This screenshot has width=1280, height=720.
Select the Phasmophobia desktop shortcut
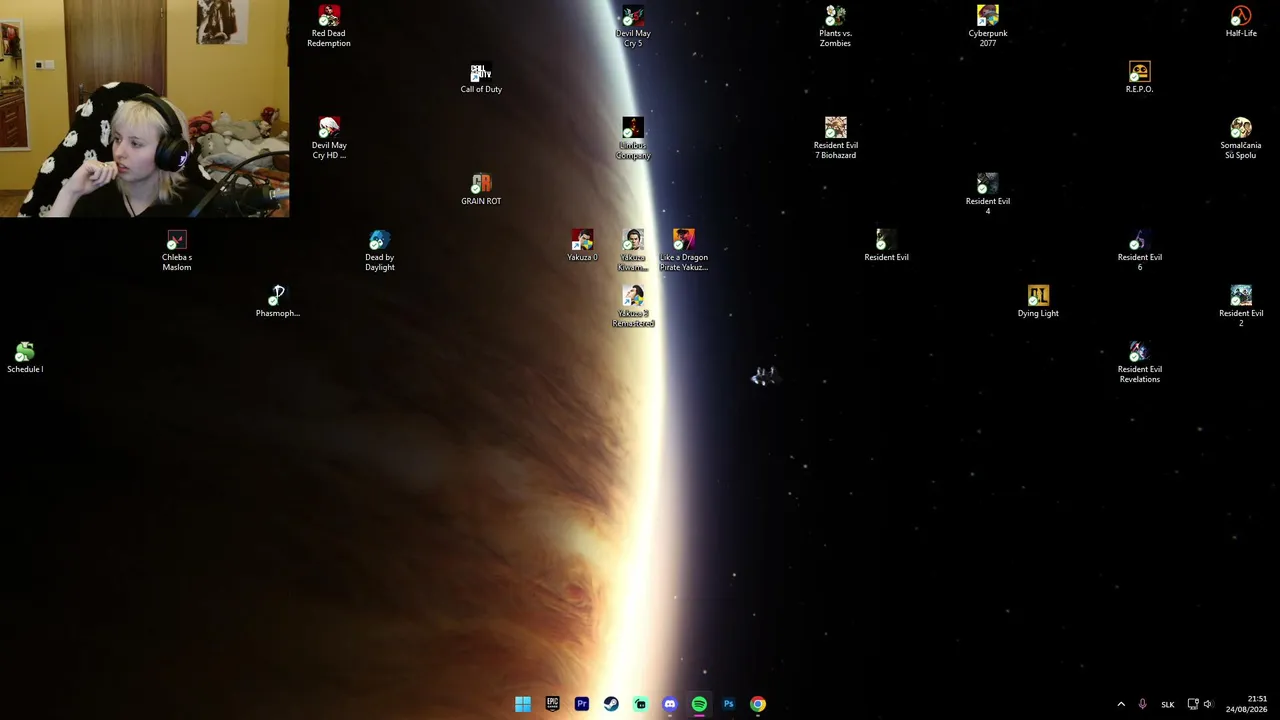tap(278, 302)
